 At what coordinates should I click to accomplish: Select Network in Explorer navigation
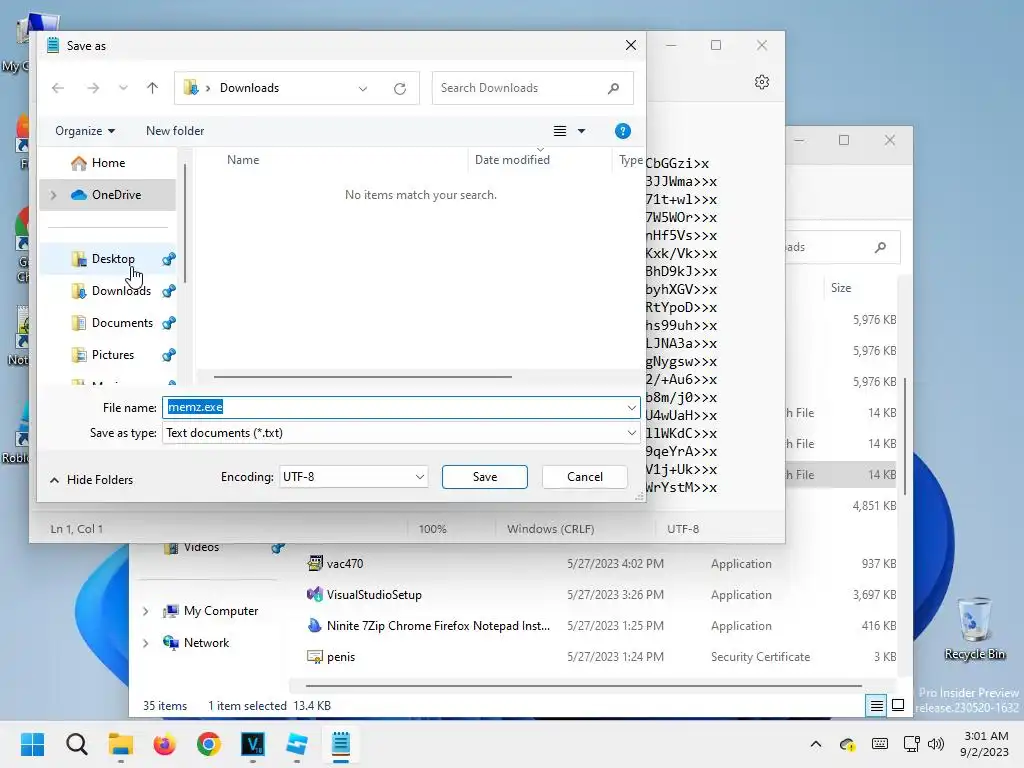coord(206,643)
